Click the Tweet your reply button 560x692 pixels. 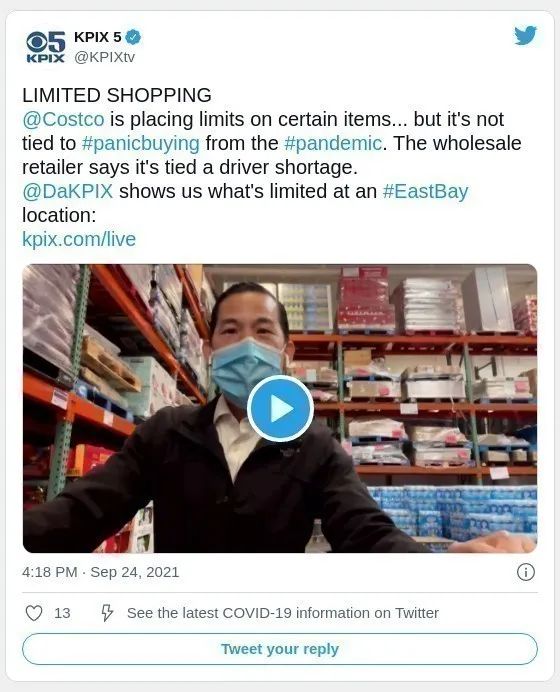coord(280,649)
